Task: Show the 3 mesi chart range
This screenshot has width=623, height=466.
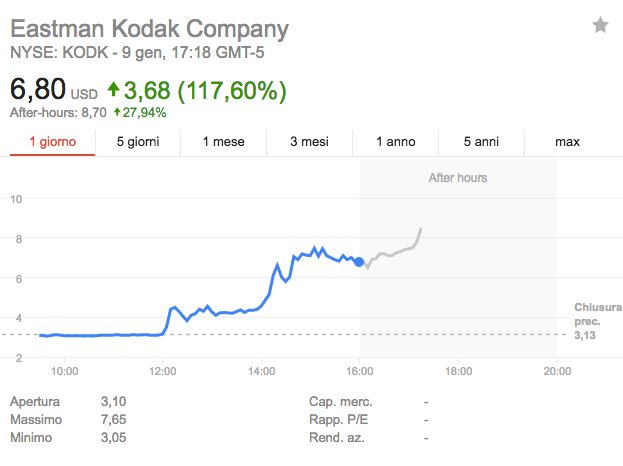Action: (309, 142)
